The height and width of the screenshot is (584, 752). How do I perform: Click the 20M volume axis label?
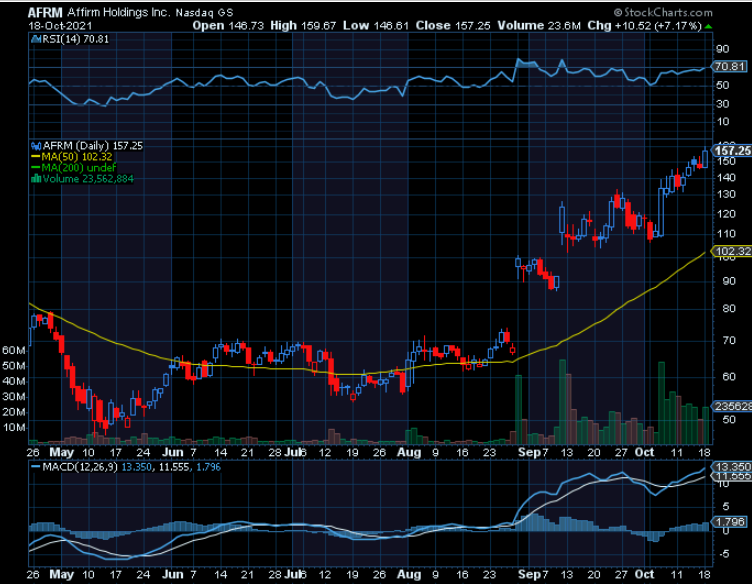tap(13, 412)
